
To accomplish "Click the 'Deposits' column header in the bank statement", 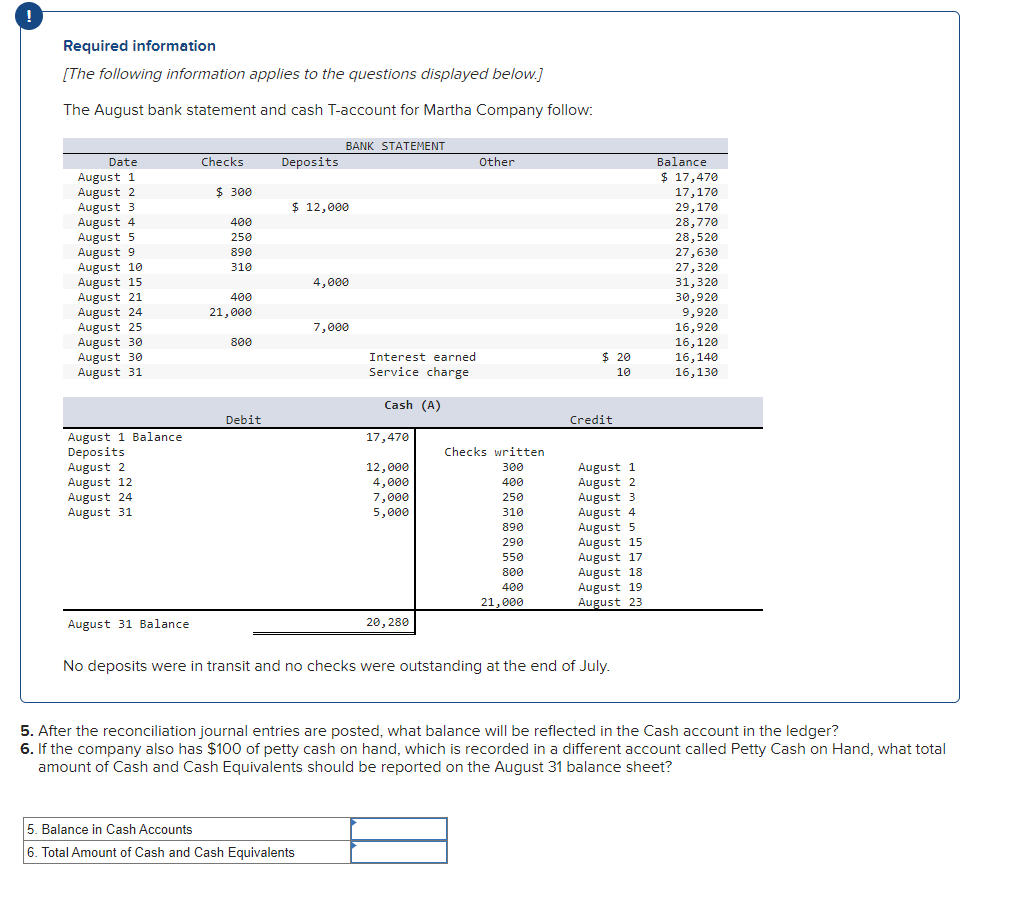I will click(310, 162).
